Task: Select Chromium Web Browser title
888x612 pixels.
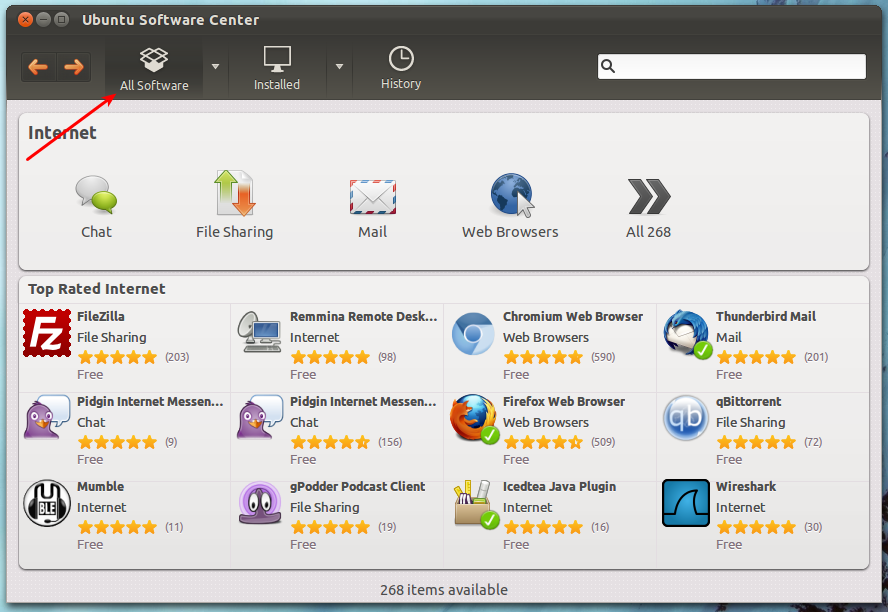Action: pyautogui.click(x=573, y=316)
